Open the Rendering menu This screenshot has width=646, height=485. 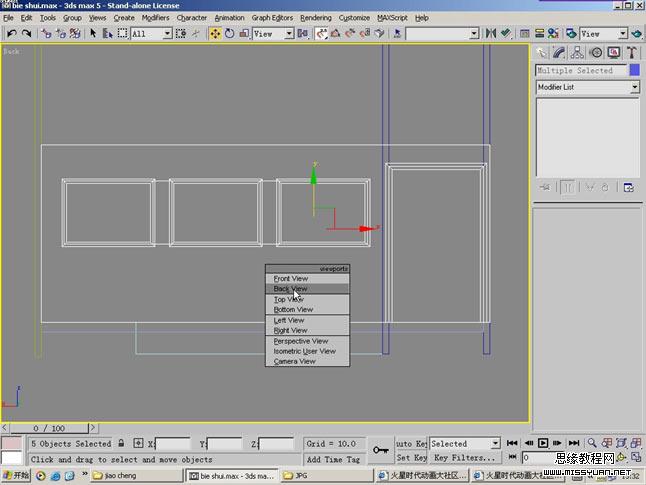[316, 18]
